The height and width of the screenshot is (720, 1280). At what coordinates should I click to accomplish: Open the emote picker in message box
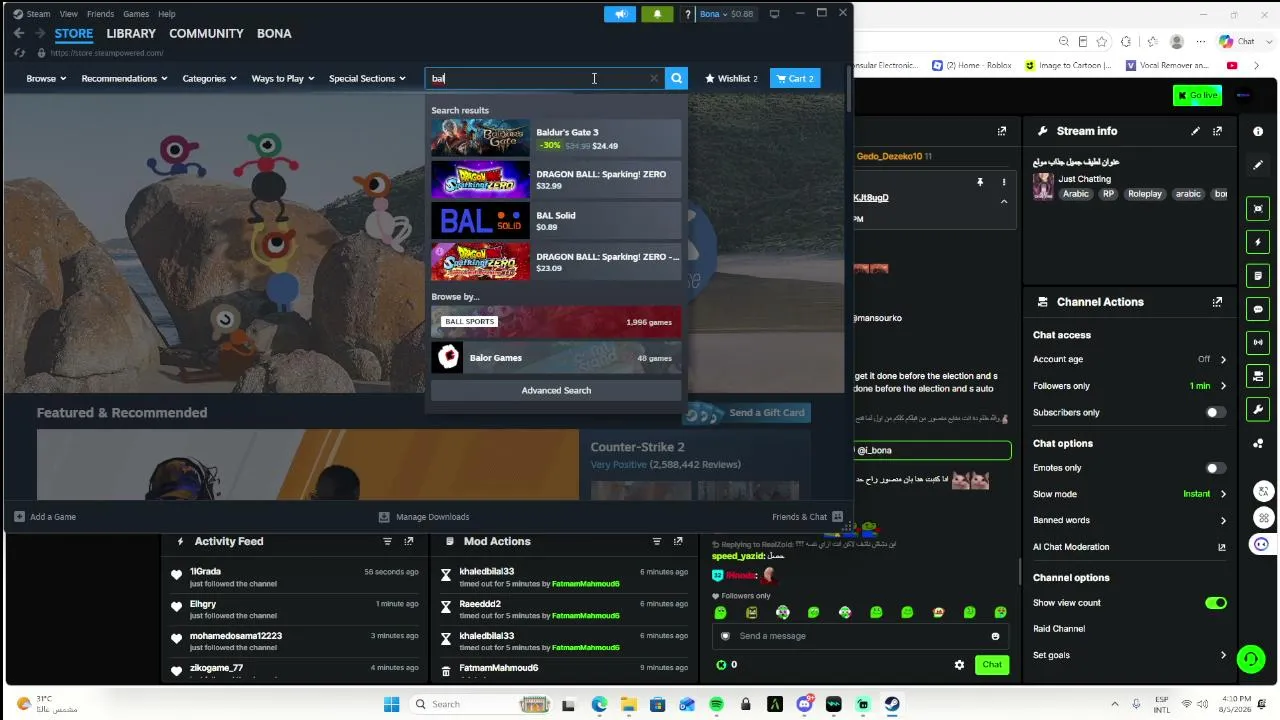995,636
